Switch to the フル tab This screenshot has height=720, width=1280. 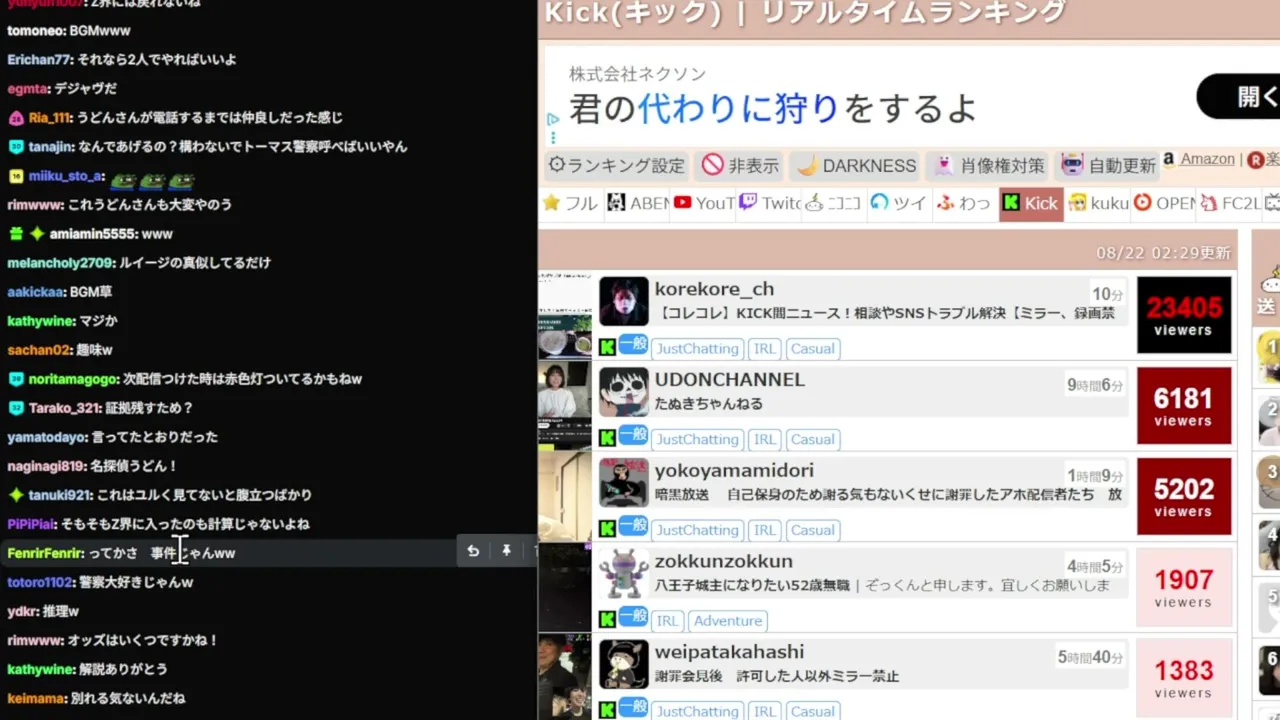(x=570, y=203)
